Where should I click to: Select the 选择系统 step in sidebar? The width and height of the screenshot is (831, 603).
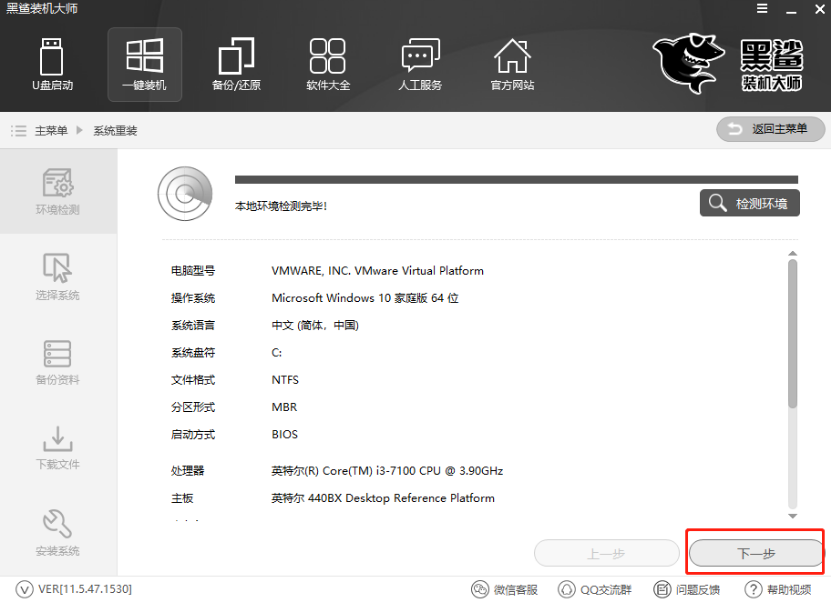point(57,277)
